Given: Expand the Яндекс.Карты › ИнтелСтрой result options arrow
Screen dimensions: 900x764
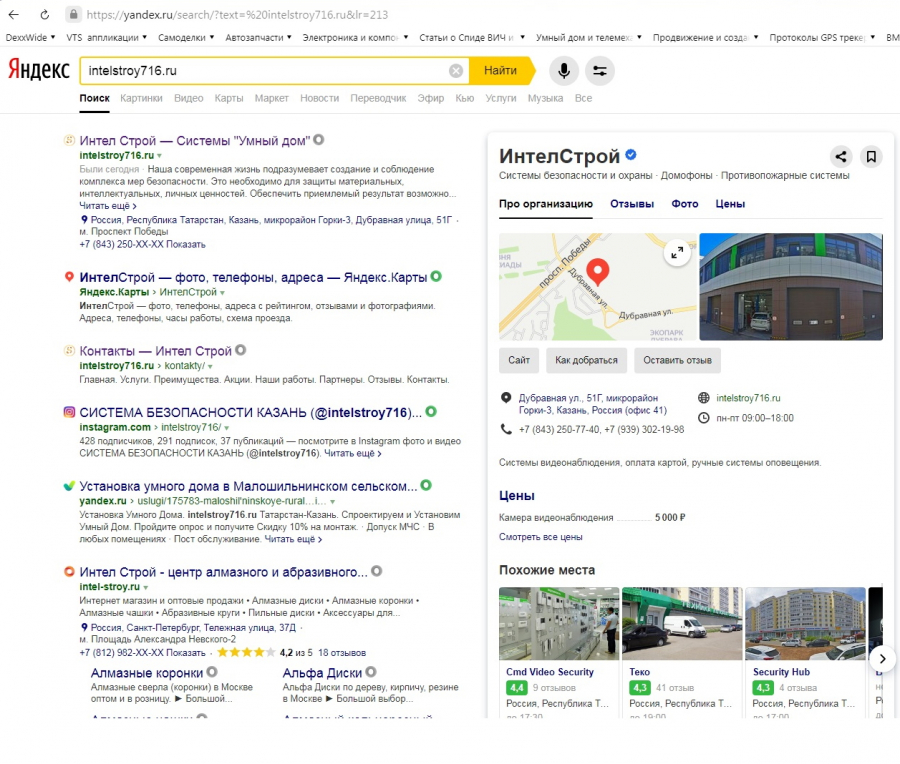Looking at the screenshot, I should point(223,292).
